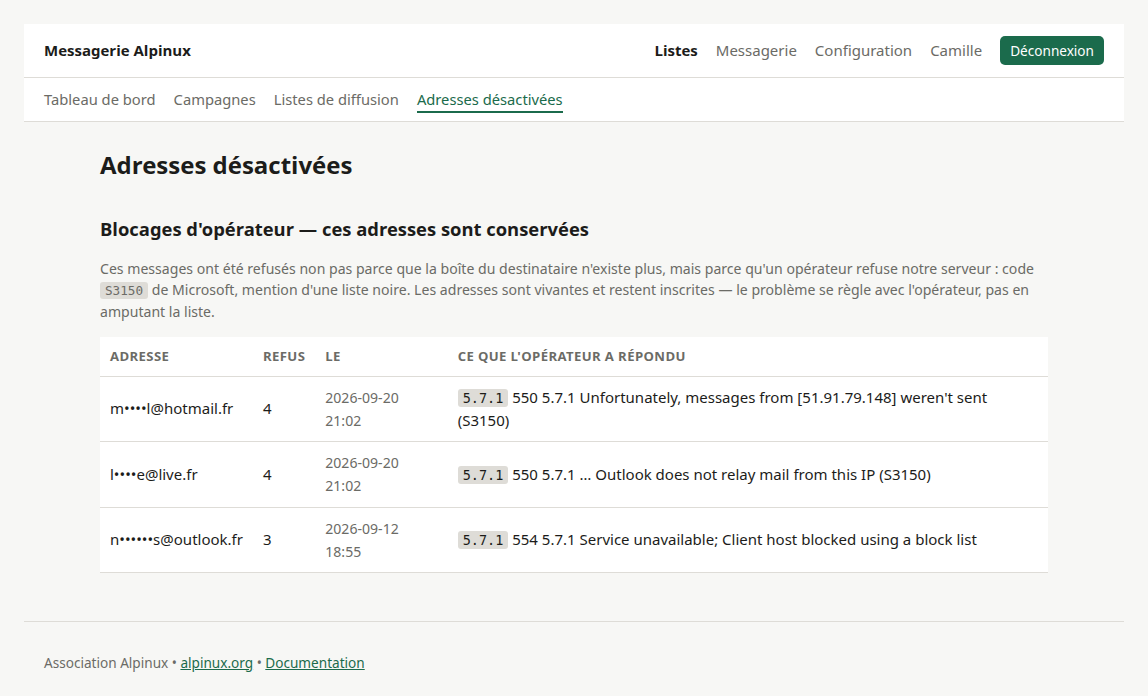Select the Camille user link
This screenshot has height=696, width=1148.
pos(955,50)
